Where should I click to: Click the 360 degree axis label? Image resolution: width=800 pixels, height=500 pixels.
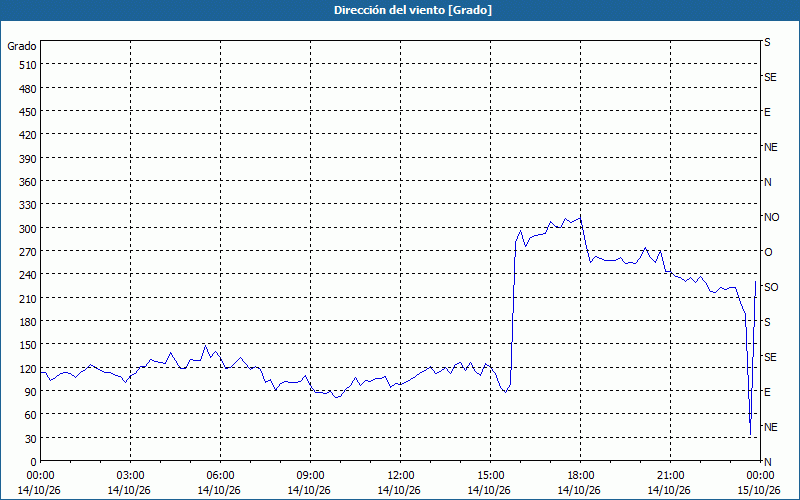click(x=28, y=182)
